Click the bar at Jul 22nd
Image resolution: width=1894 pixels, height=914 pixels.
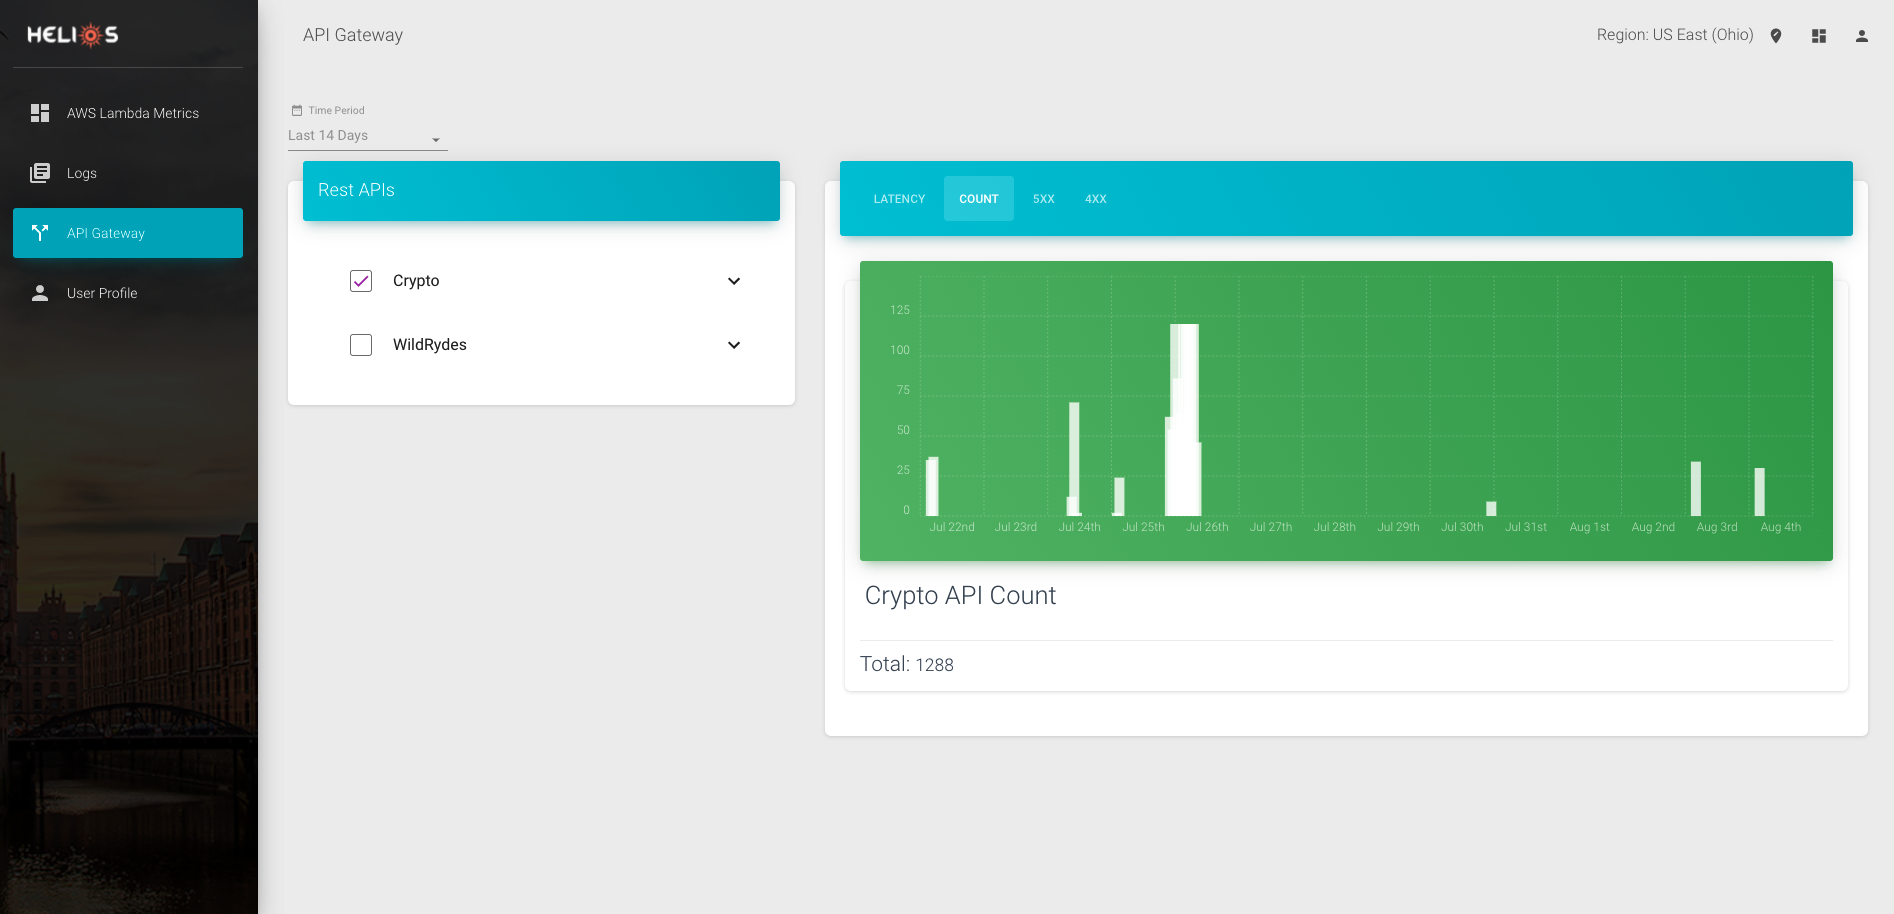pyautogui.click(x=932, y=487)
